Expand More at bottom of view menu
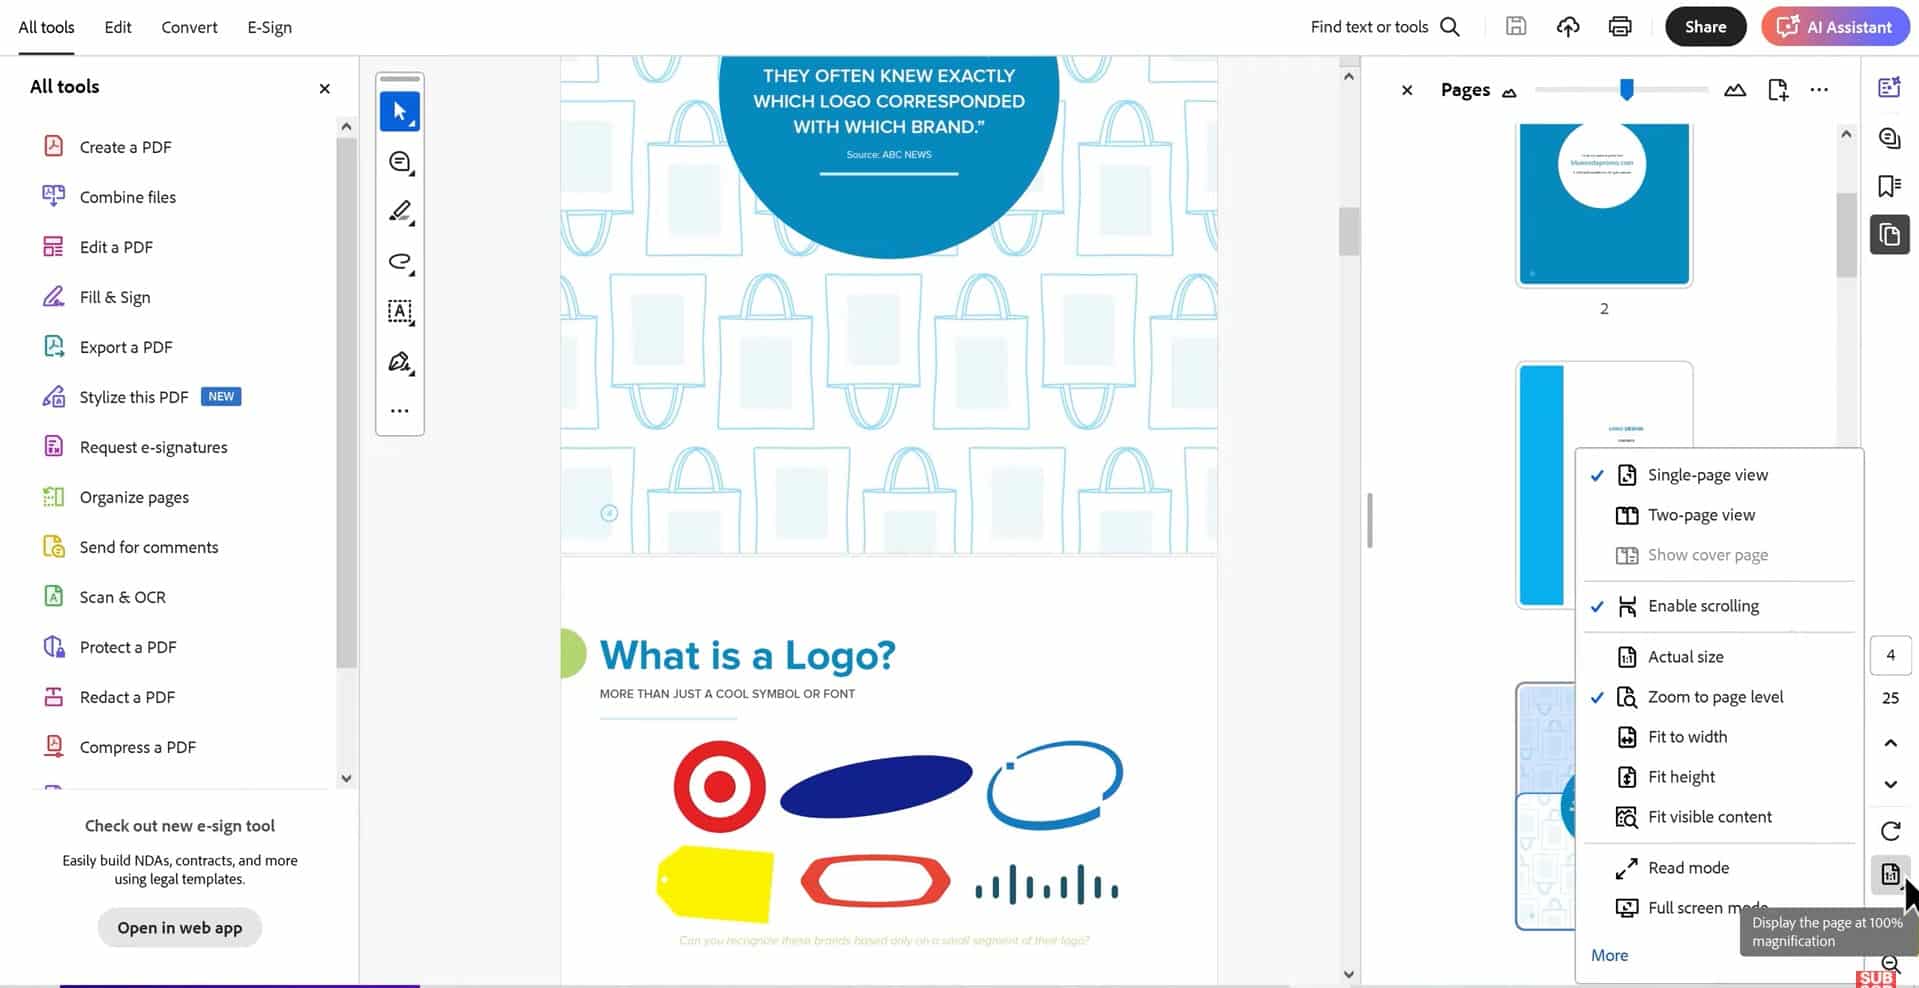 pyautogui.click(x=1609, y=955)
